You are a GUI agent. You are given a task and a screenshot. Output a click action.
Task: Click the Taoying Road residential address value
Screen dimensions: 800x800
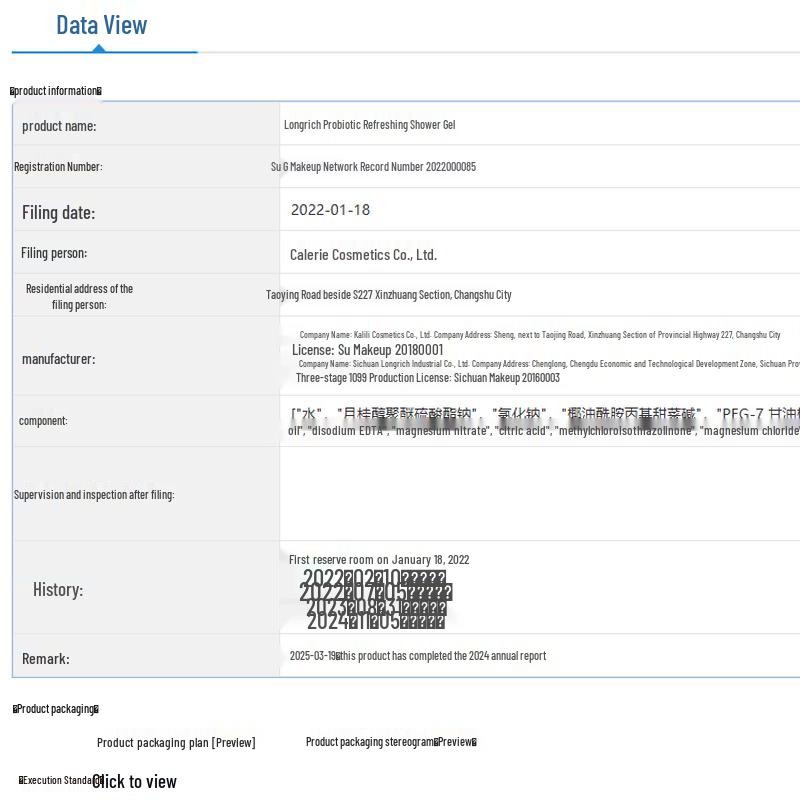[x=388, y=295]
